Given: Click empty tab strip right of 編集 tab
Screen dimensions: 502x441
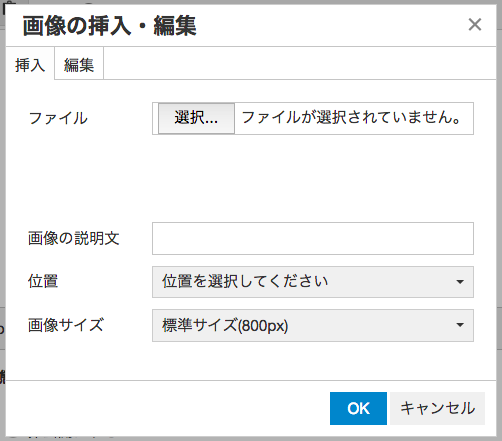Looking at the screenshot, I should [299, 63].
